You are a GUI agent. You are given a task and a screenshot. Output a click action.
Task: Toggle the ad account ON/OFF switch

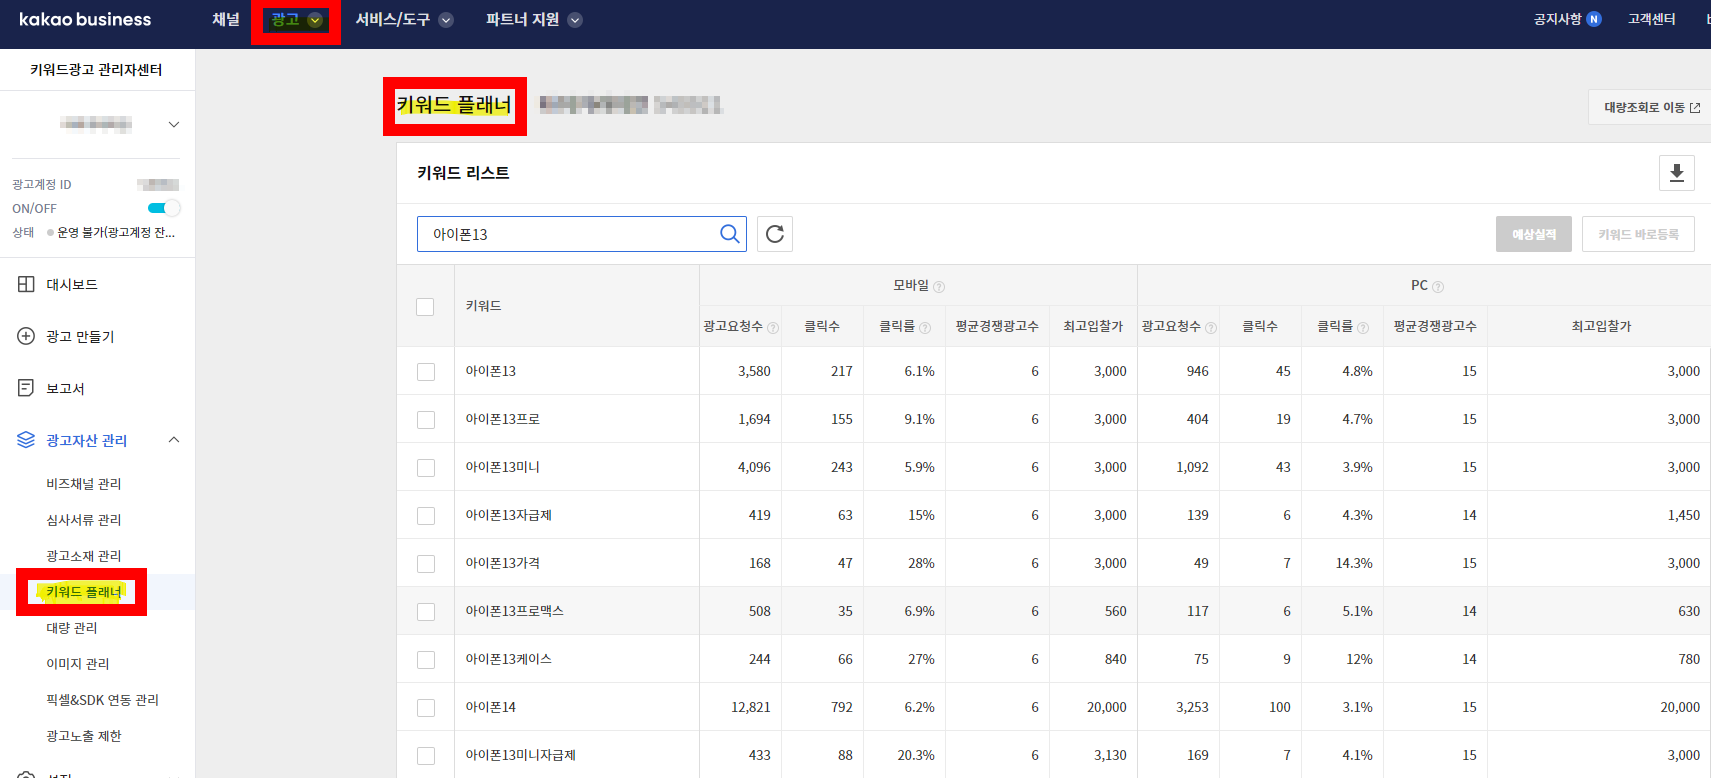point(164,208)
